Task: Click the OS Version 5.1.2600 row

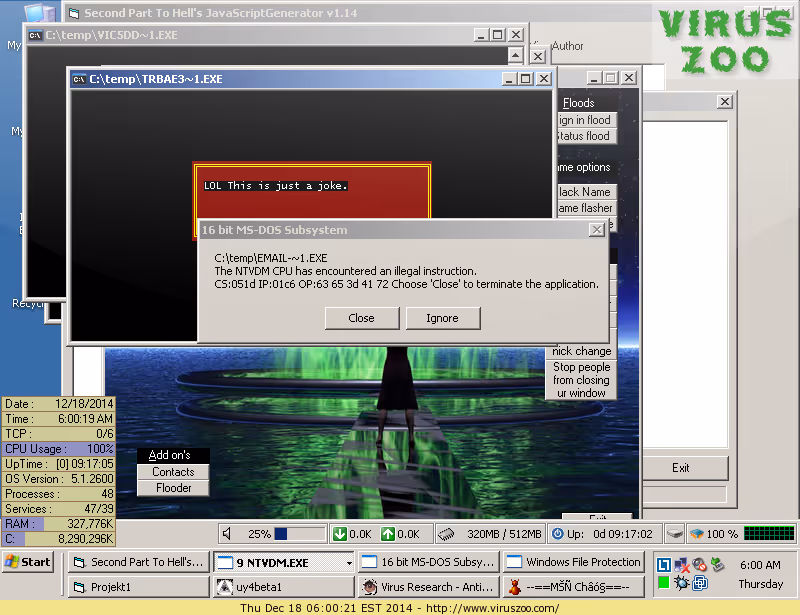Action: click(x=59, y=479)
